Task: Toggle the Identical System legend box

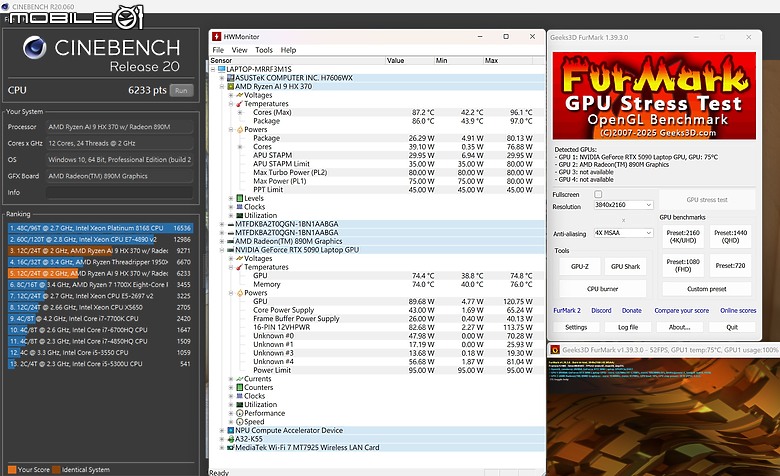Action: point(56,469)
